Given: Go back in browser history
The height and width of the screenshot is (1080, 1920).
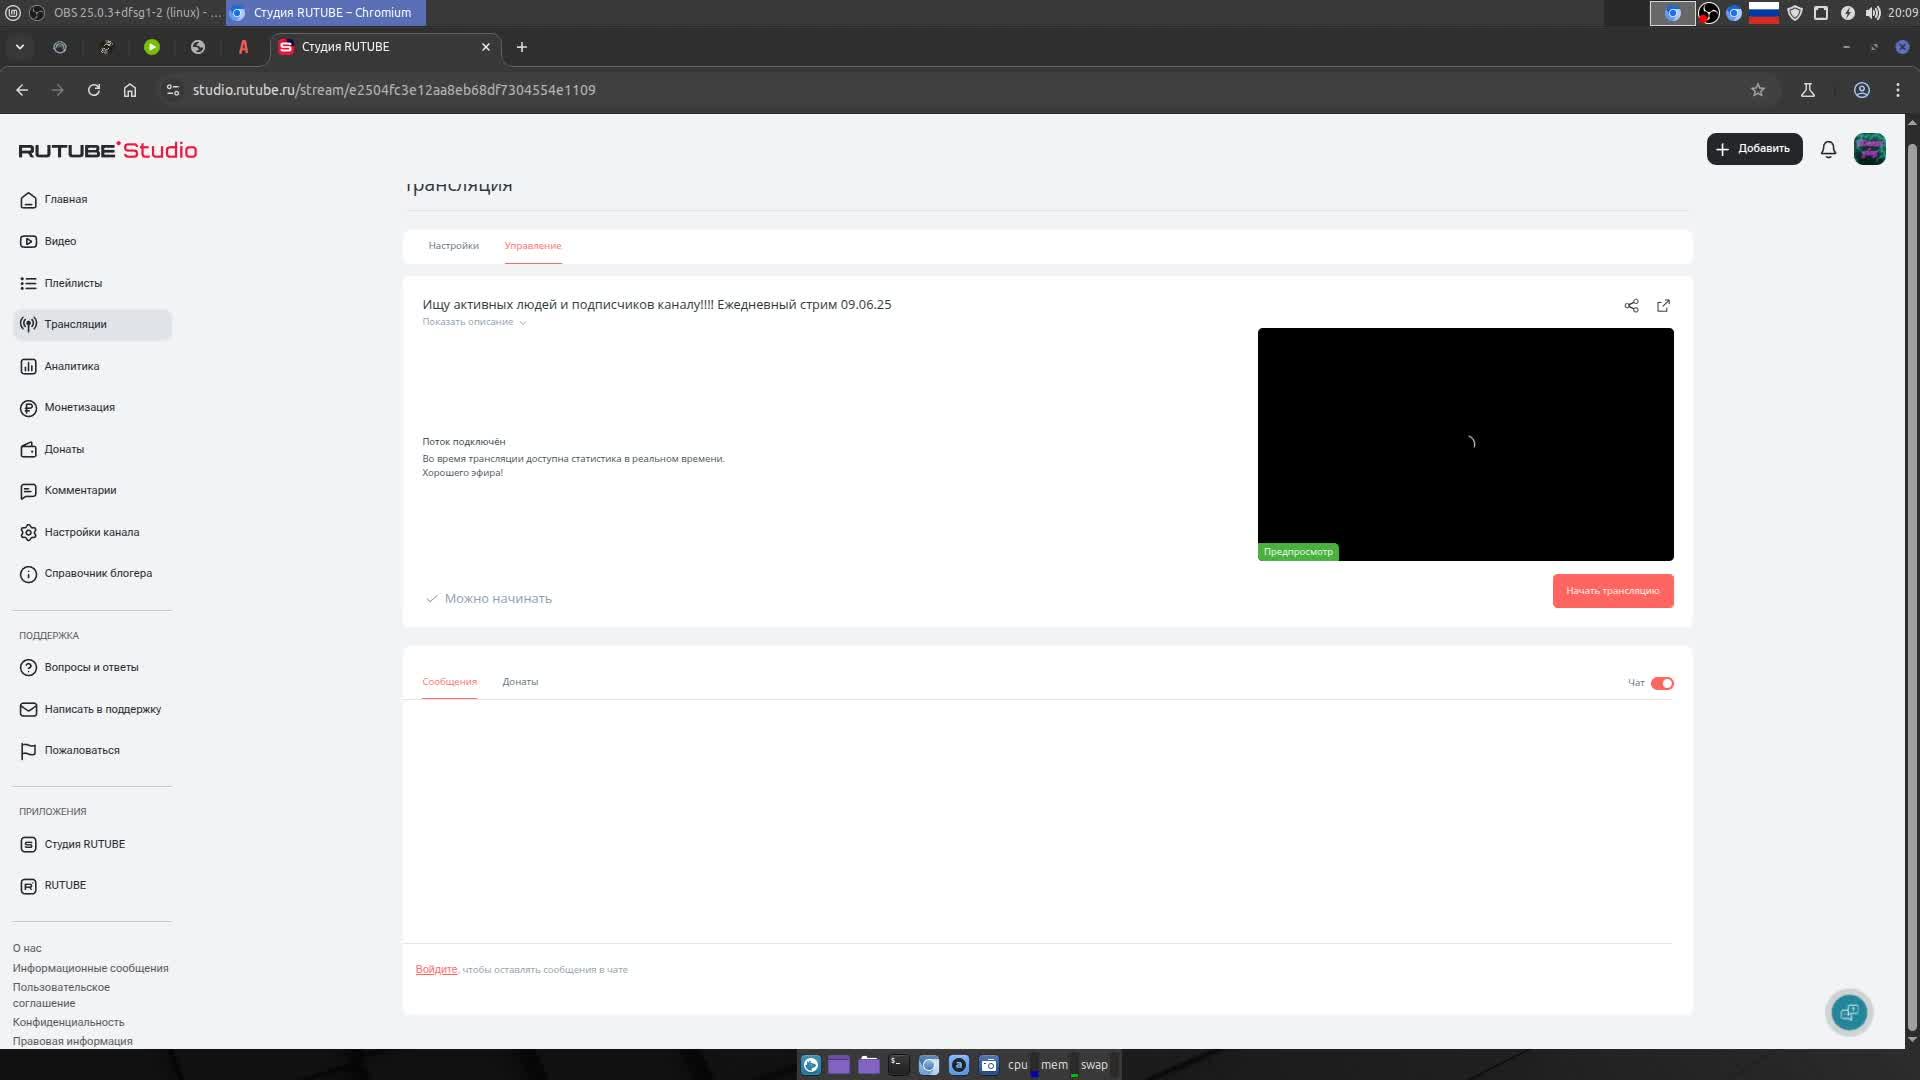Looking at the screenshot, I should coord(22,90).
